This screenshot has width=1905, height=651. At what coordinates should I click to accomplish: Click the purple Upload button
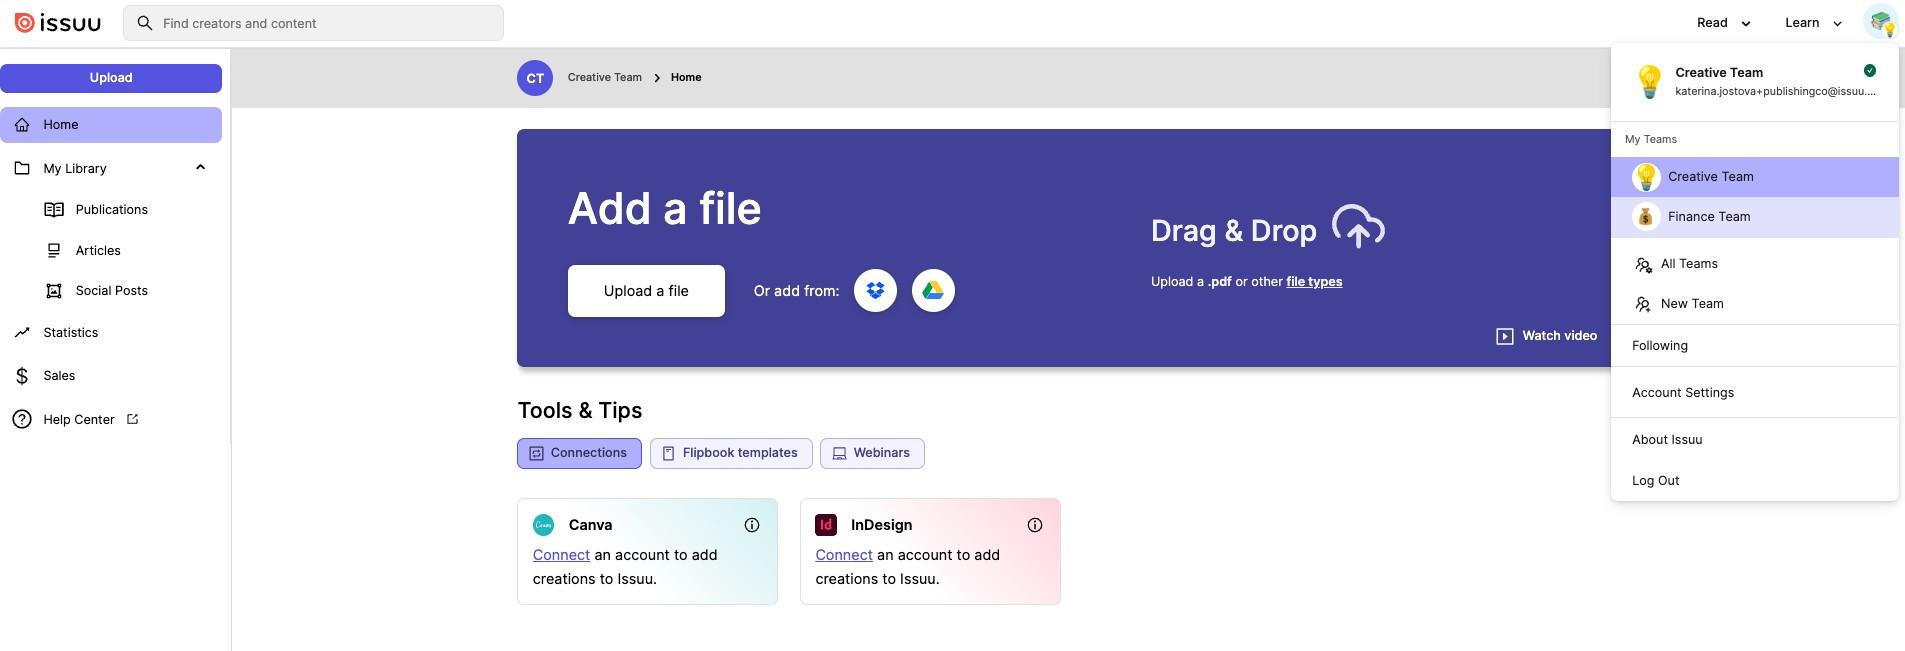pyautogui.click(x=111, y=78)
